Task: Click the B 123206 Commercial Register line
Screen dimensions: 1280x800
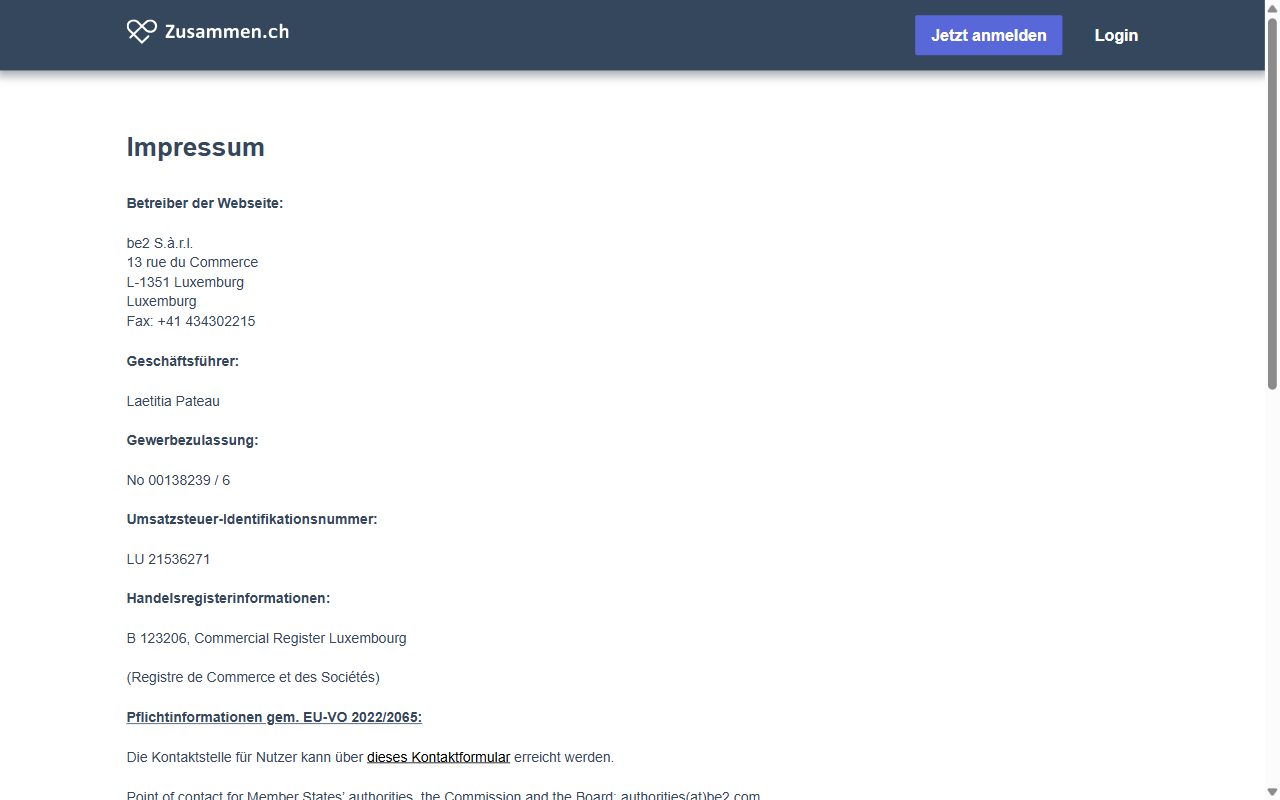Action: coord(266,638)
